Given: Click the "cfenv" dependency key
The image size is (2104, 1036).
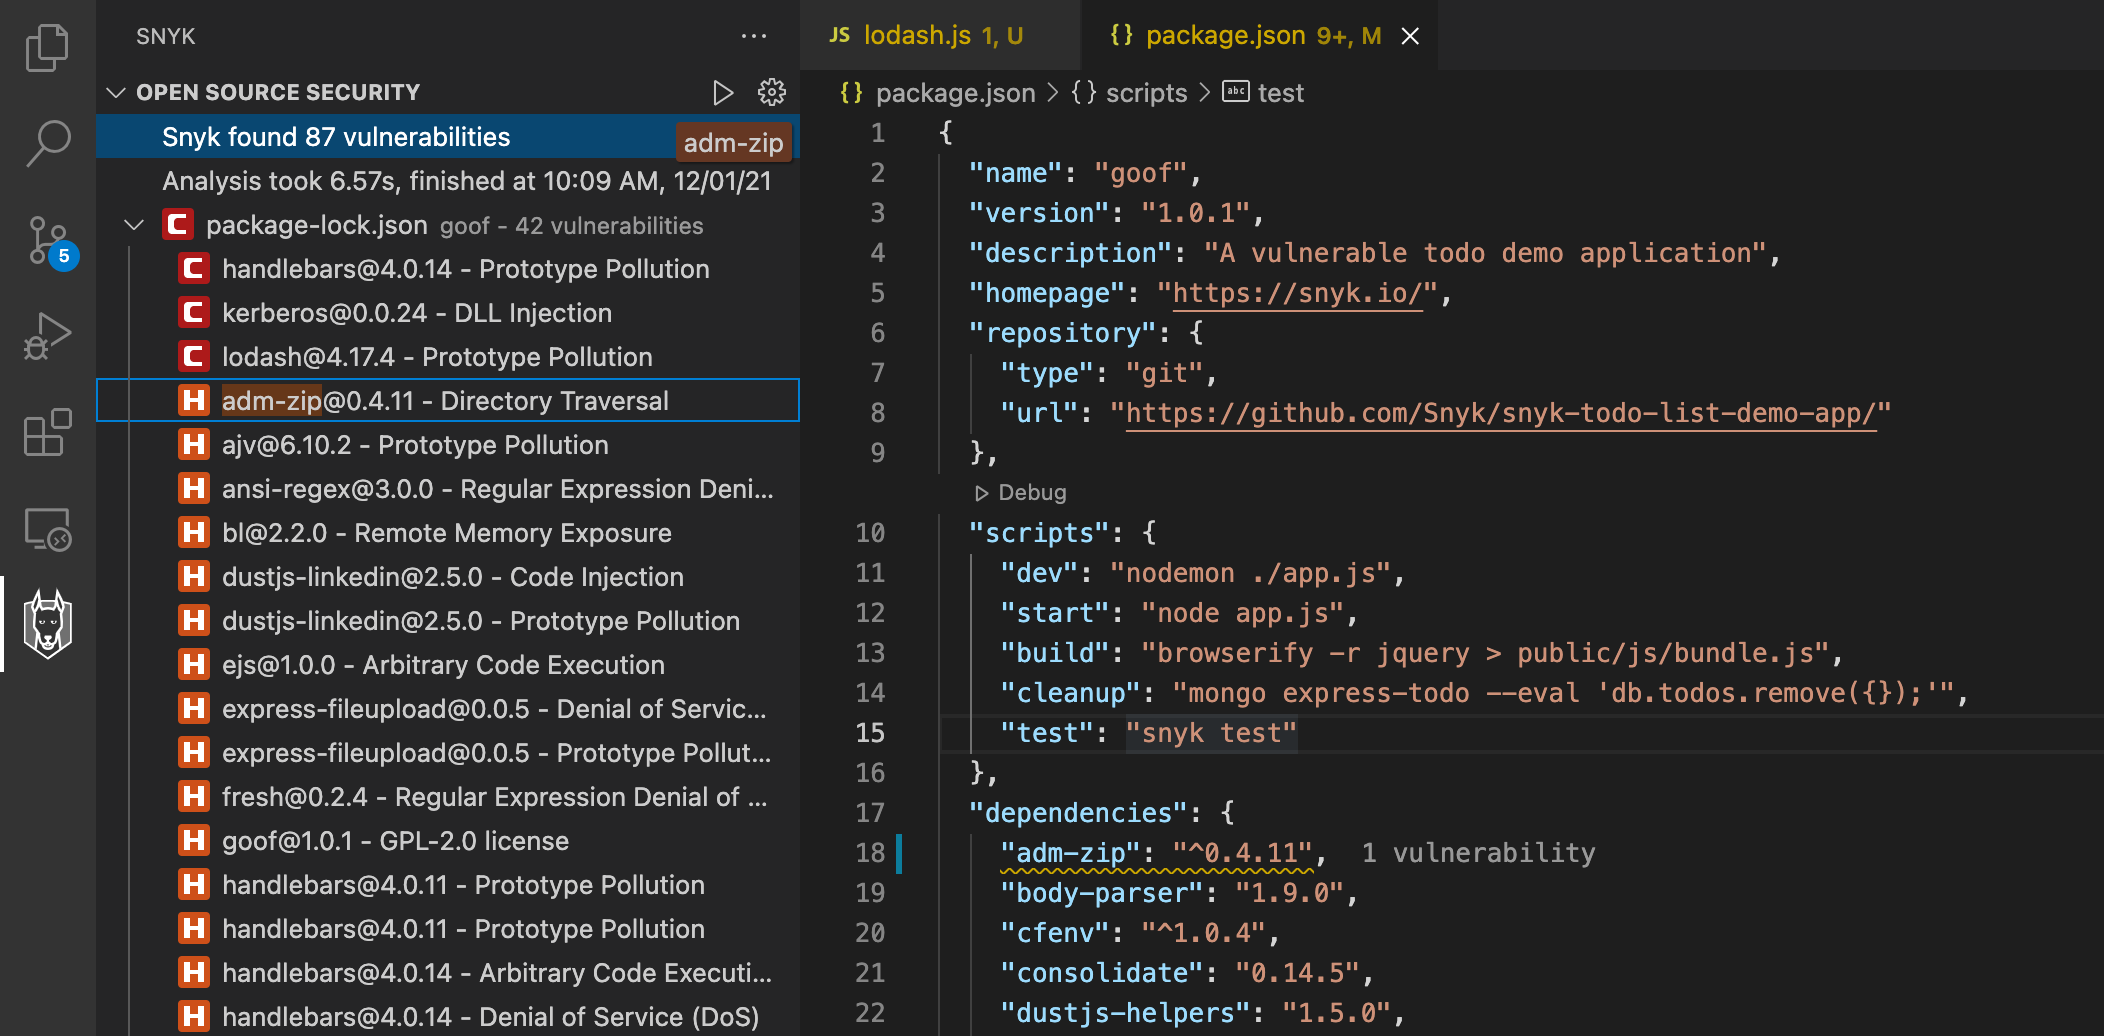Looking at the screenshot, I should pos(1054,933).
